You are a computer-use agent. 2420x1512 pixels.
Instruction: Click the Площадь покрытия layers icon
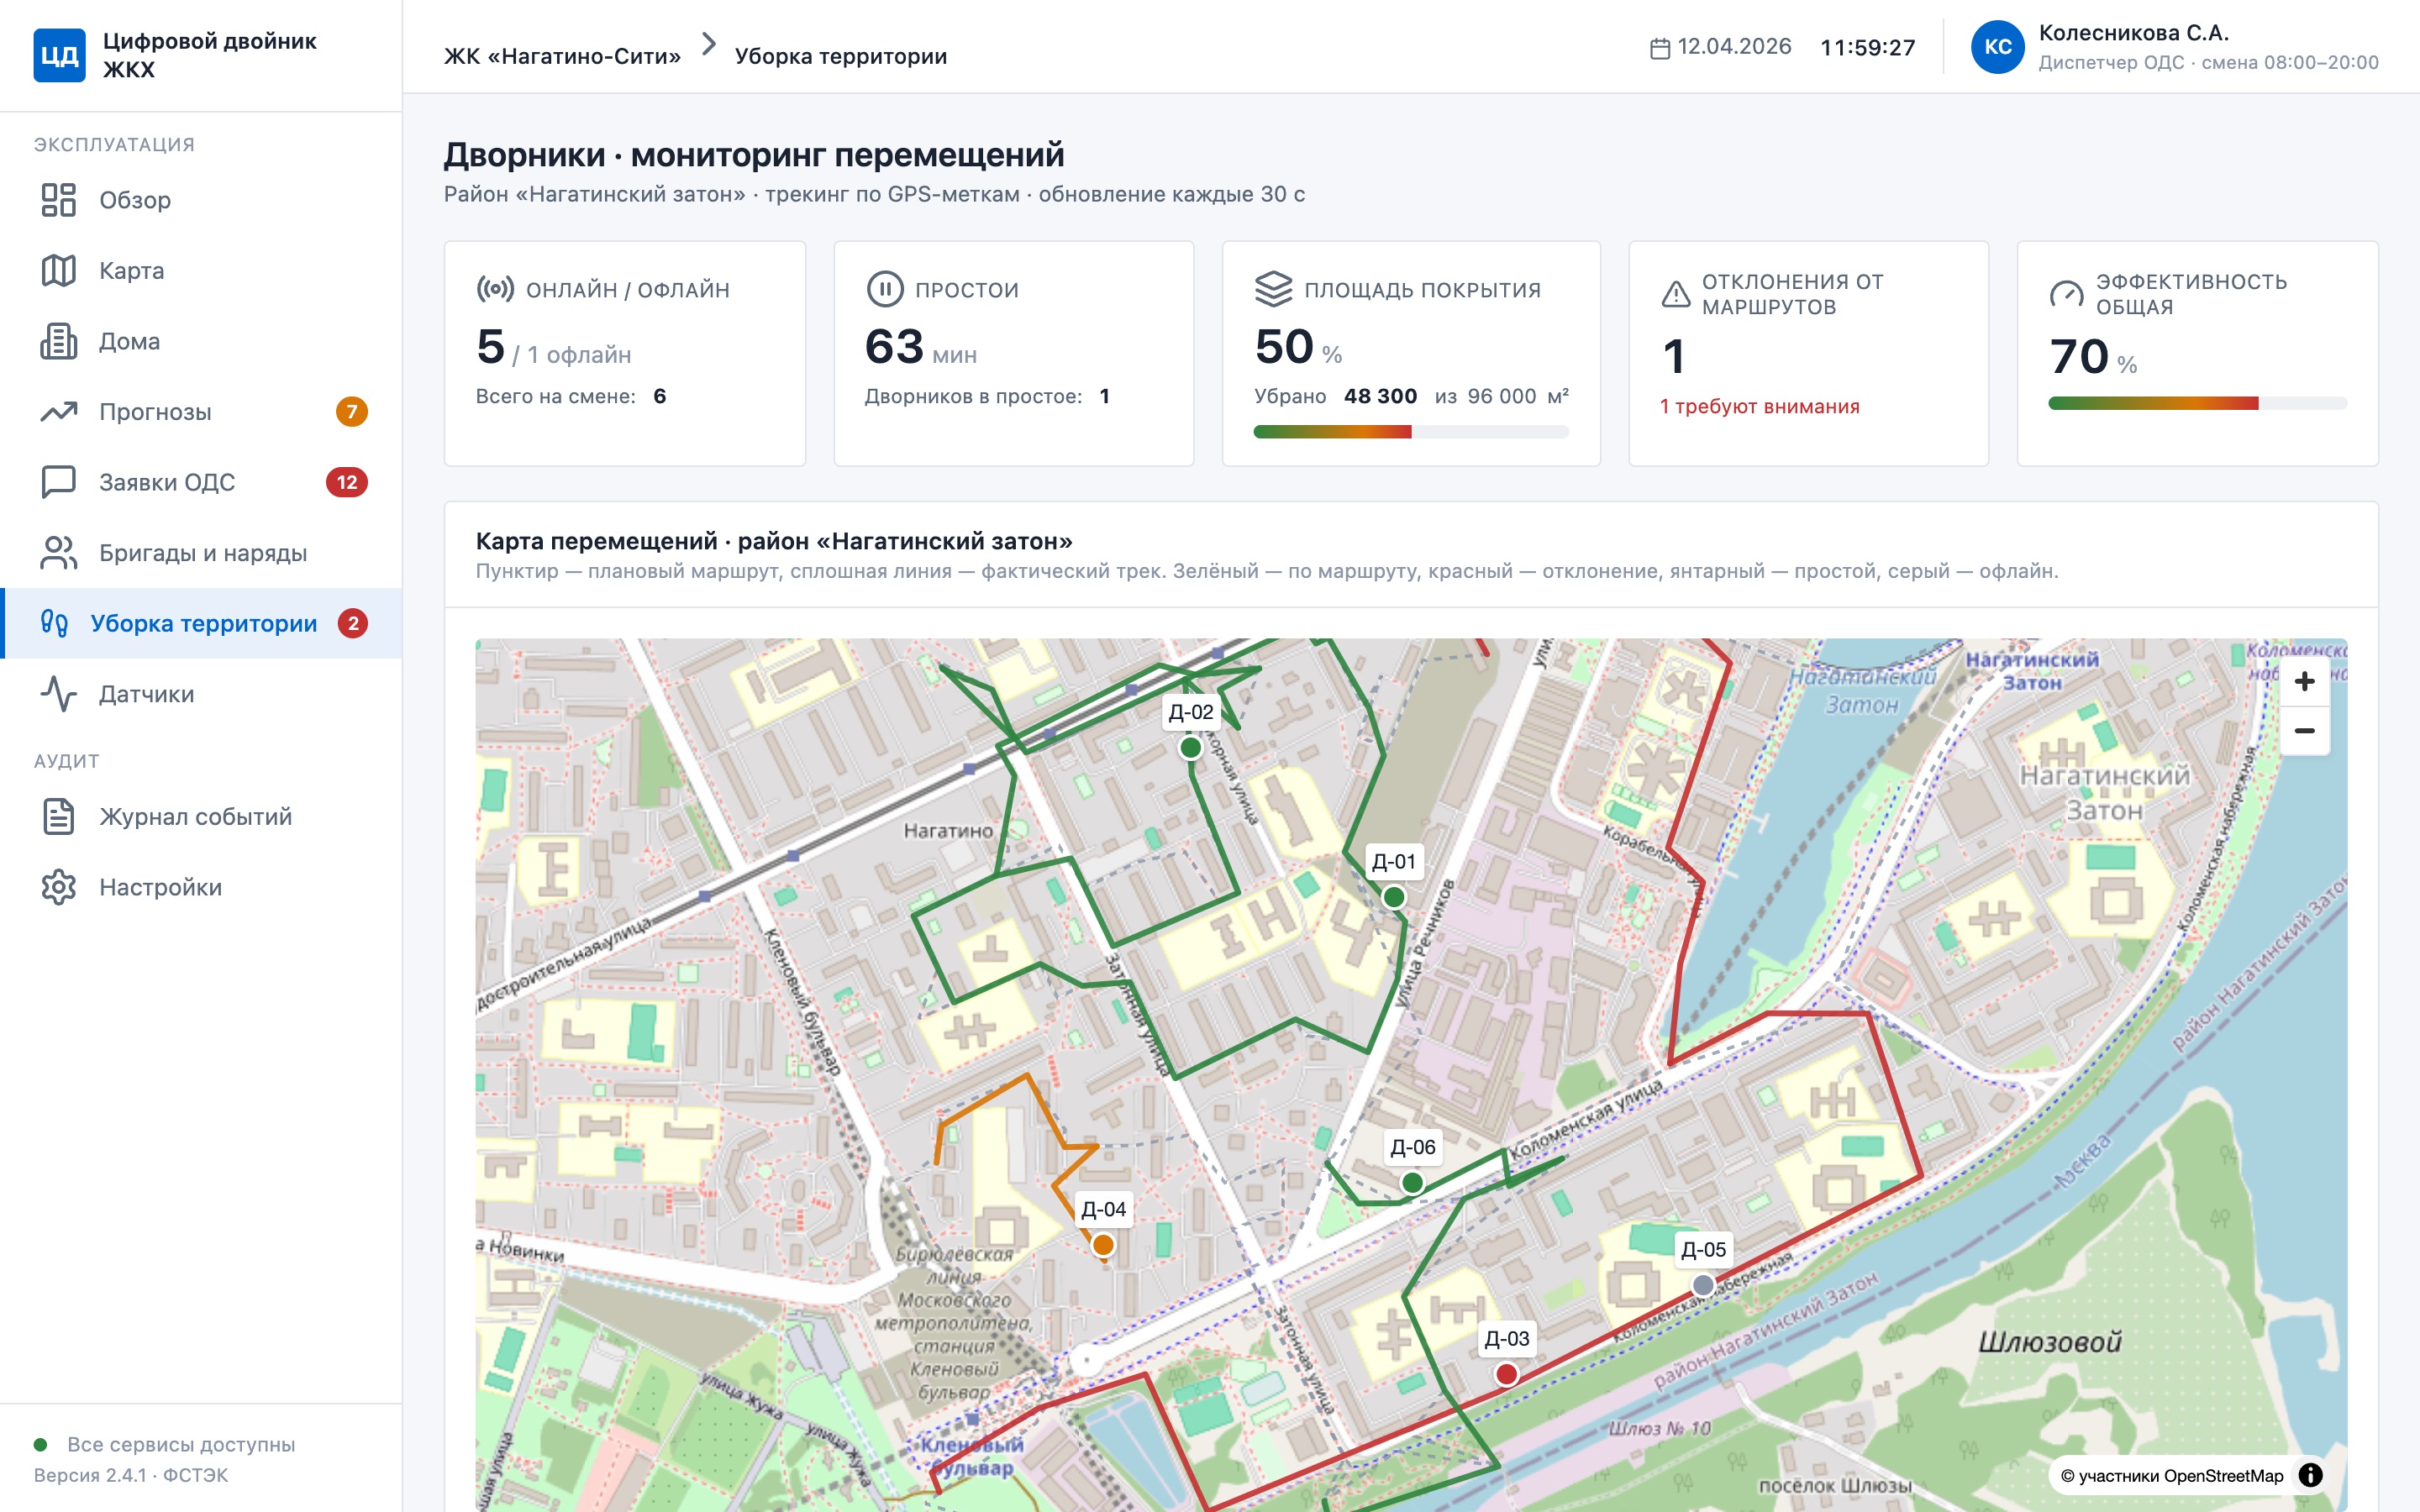(x=1274, y=290)
